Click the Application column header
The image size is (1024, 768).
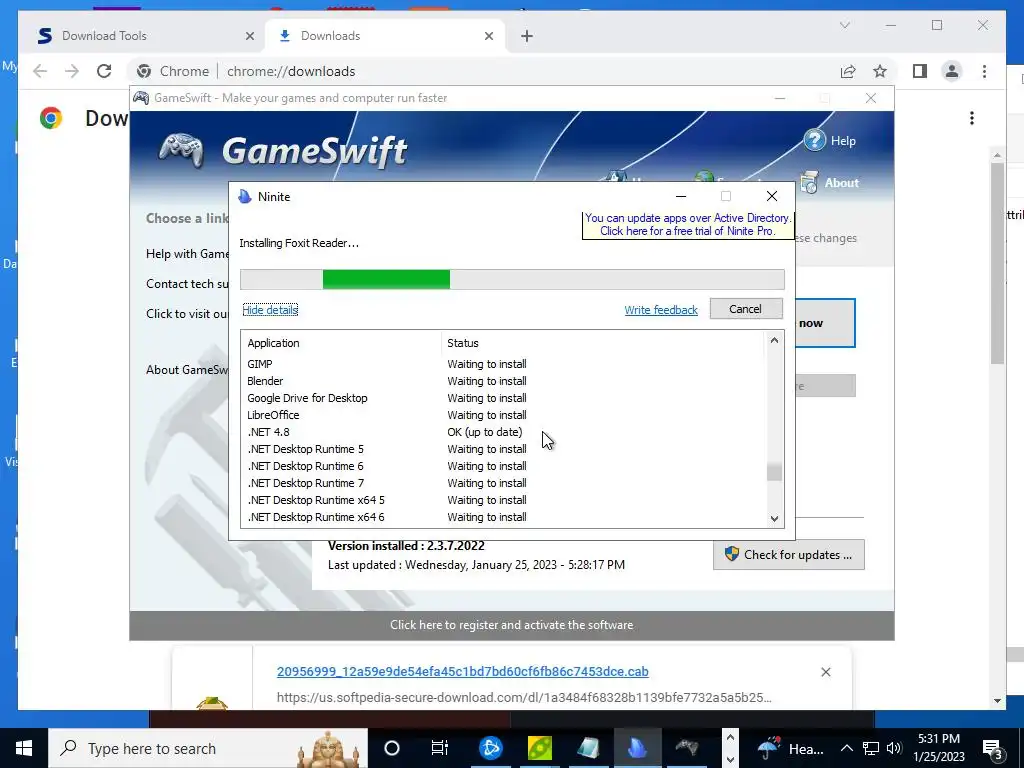342,343
